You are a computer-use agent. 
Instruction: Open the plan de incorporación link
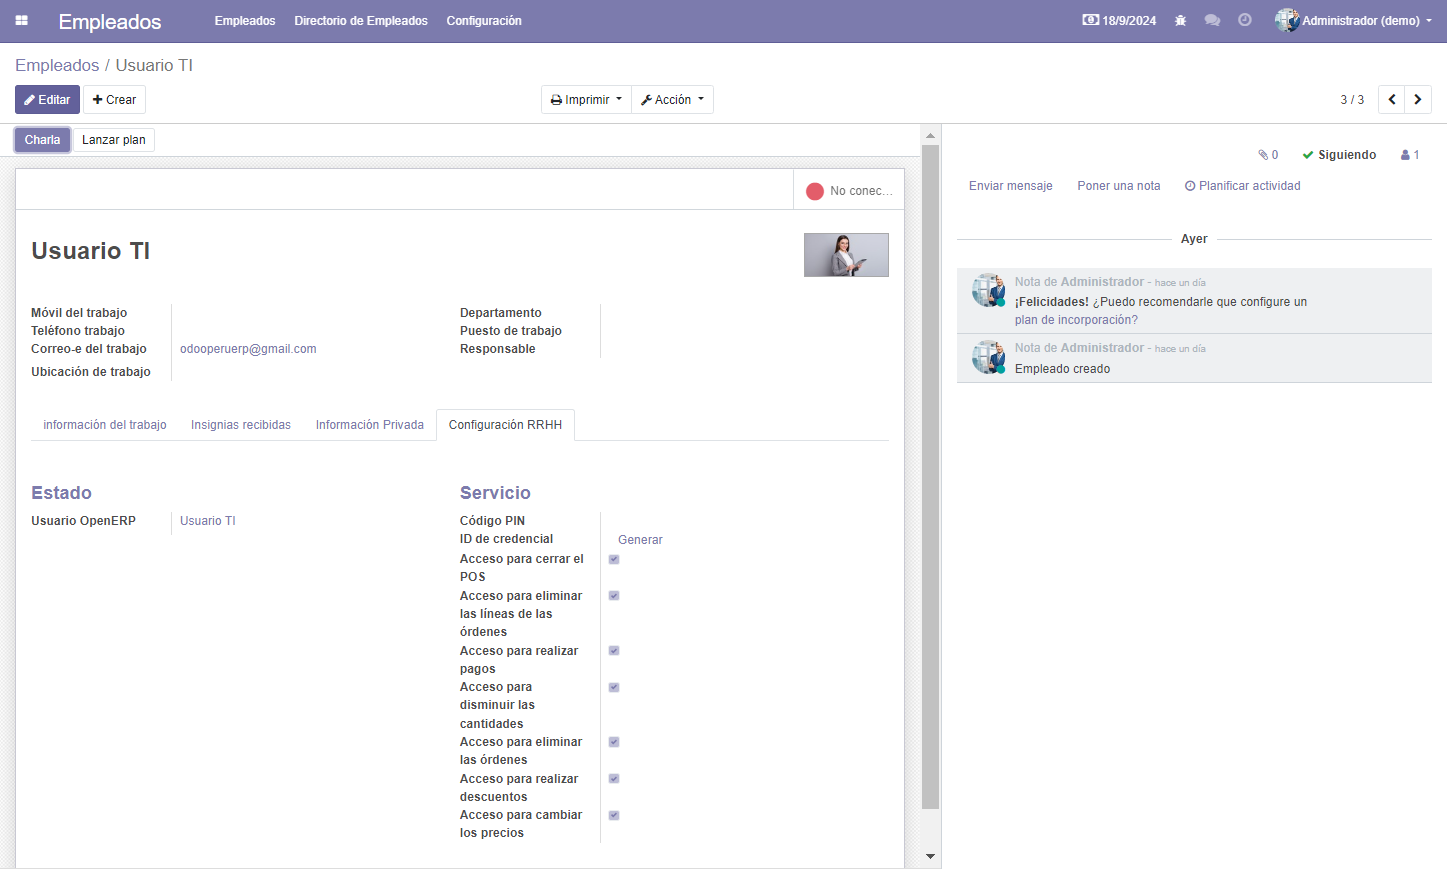[x=1076, y=320]
